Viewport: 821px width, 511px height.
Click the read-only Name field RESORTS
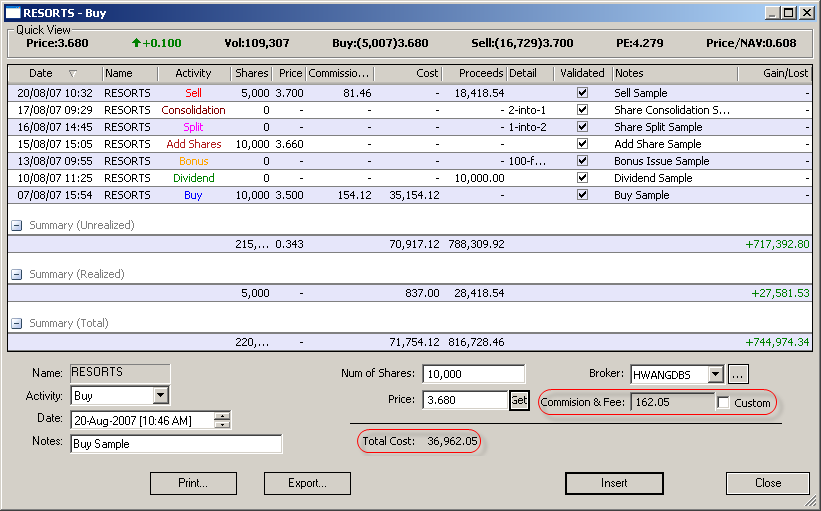pos(120,373)
